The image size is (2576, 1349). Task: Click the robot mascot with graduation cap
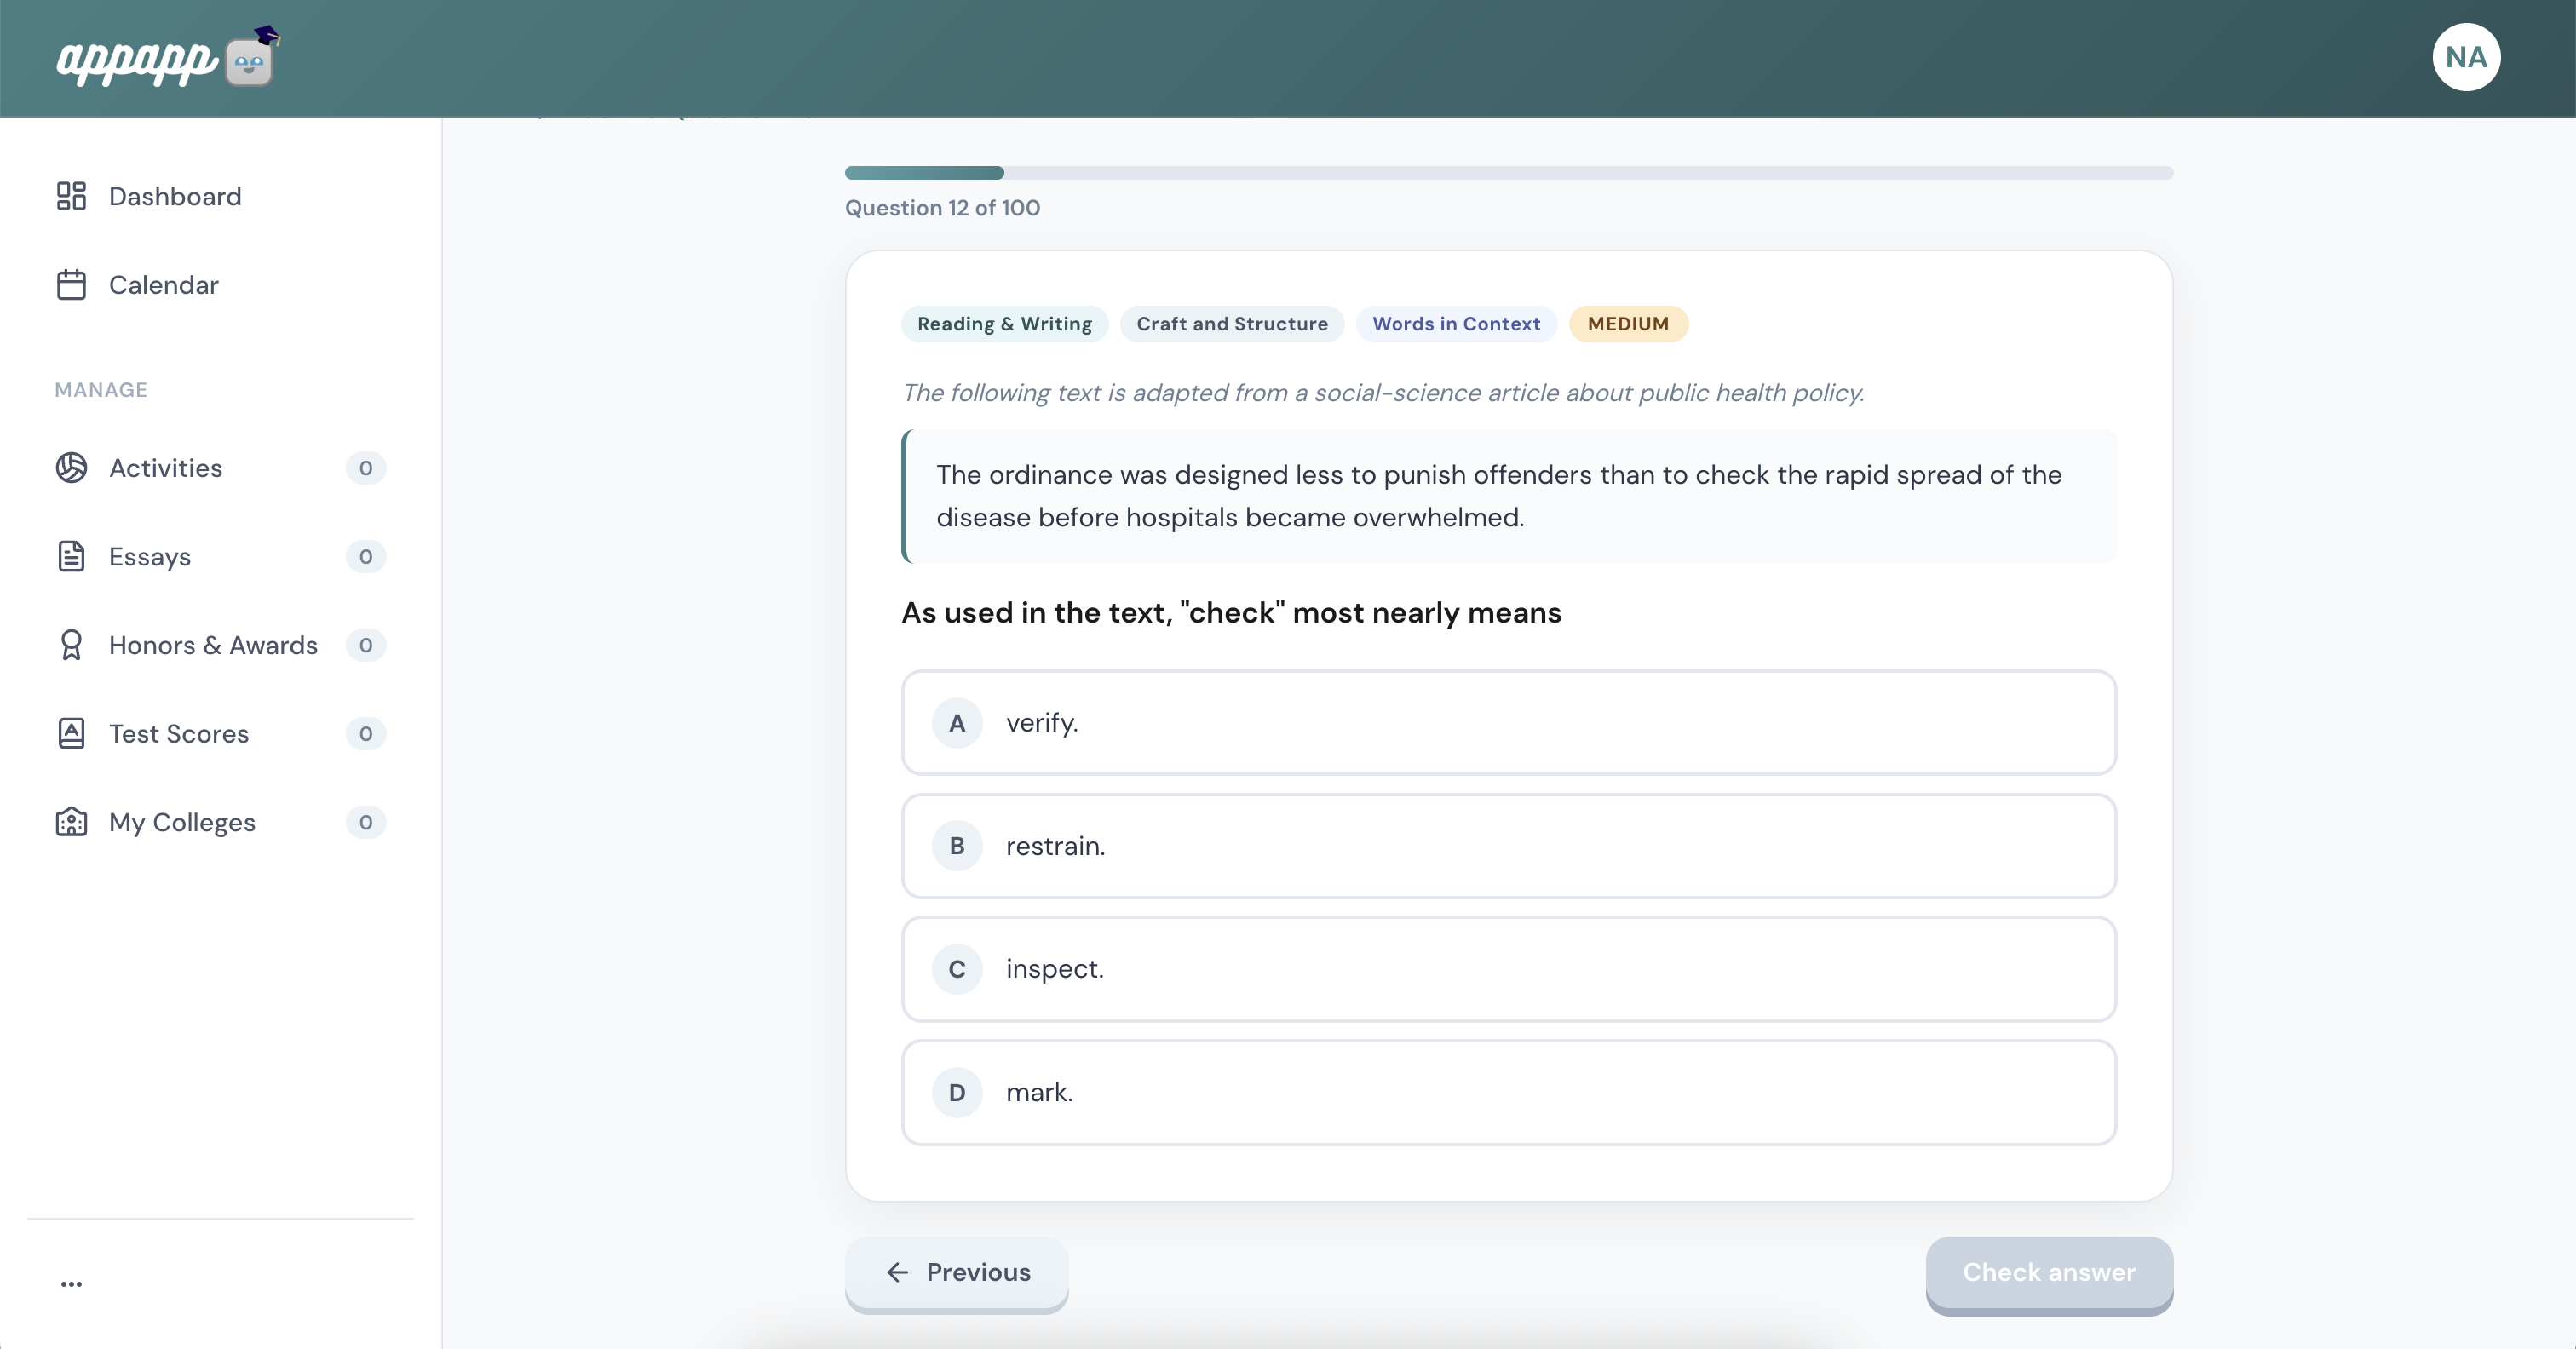click(253, 57)
